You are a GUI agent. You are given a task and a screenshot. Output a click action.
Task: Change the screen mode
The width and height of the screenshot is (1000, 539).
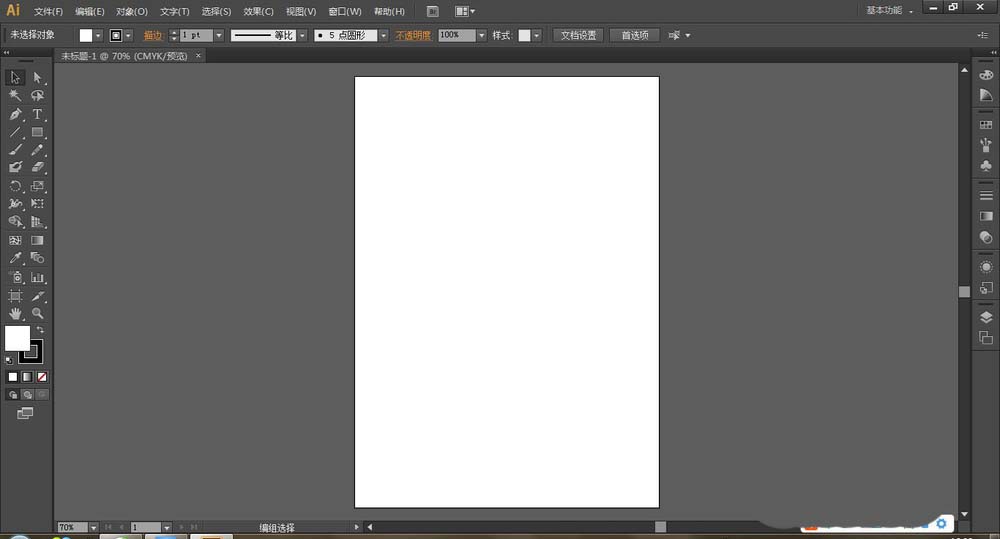25,413
